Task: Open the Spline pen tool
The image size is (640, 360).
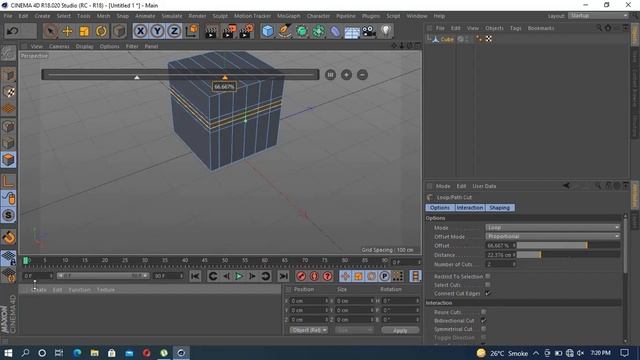Action: tap(284, 31)
